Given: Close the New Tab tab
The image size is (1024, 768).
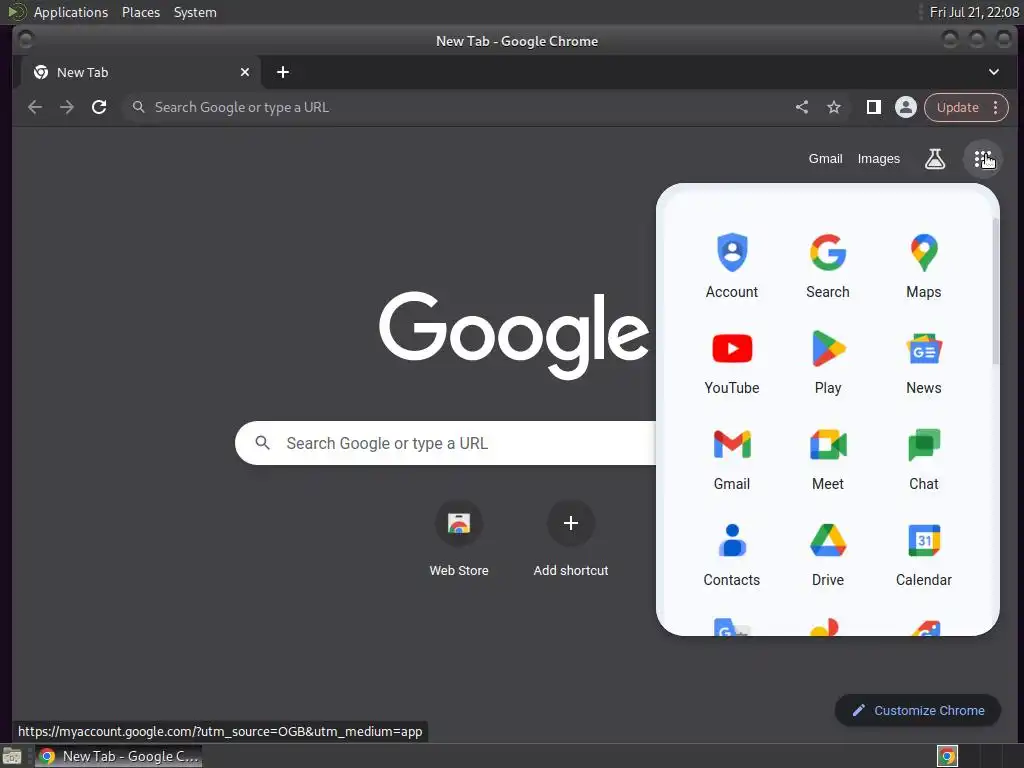Looking at the screenshot, I should 245,72.
